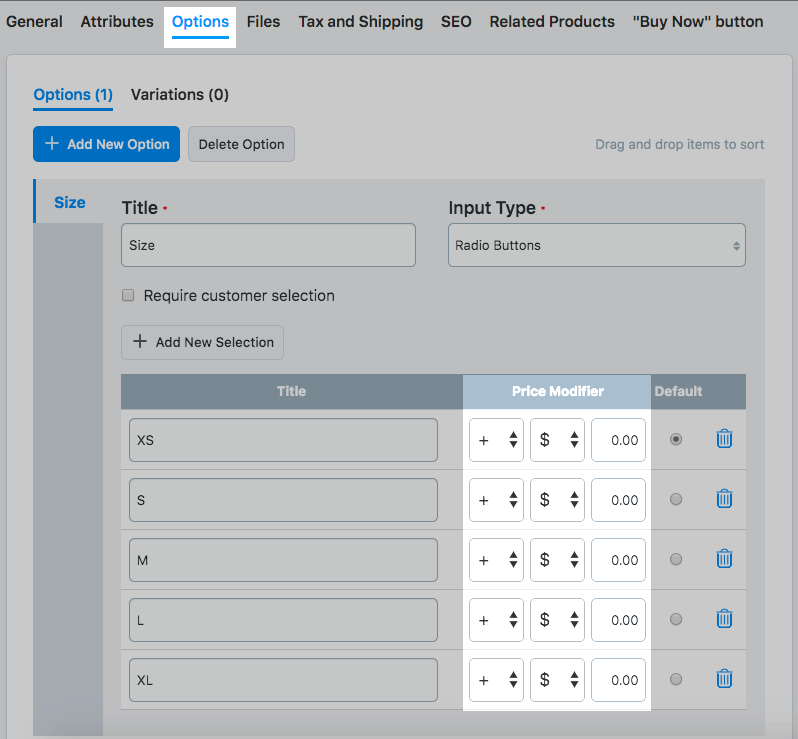
Task: Go to the Tax and Shipping tab
Action: (360, 21)
